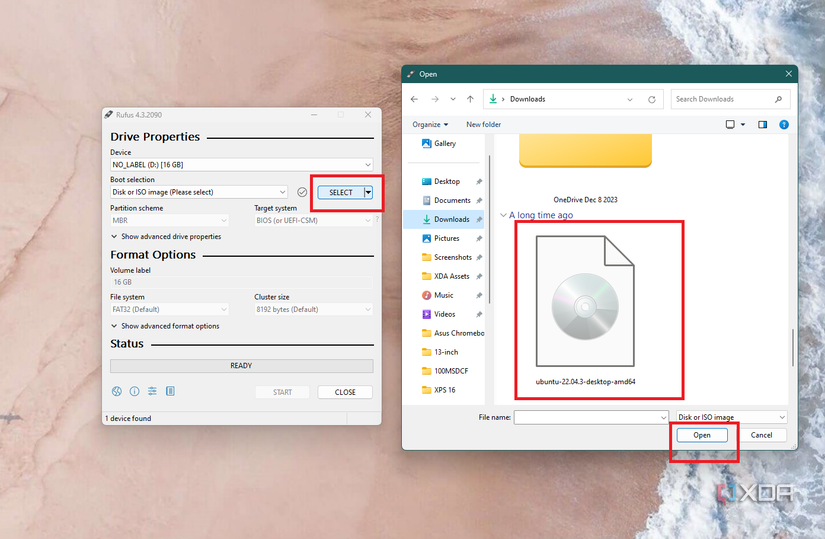
Task: Click the SELECT button in Rufus
Action: coord(341,193)
